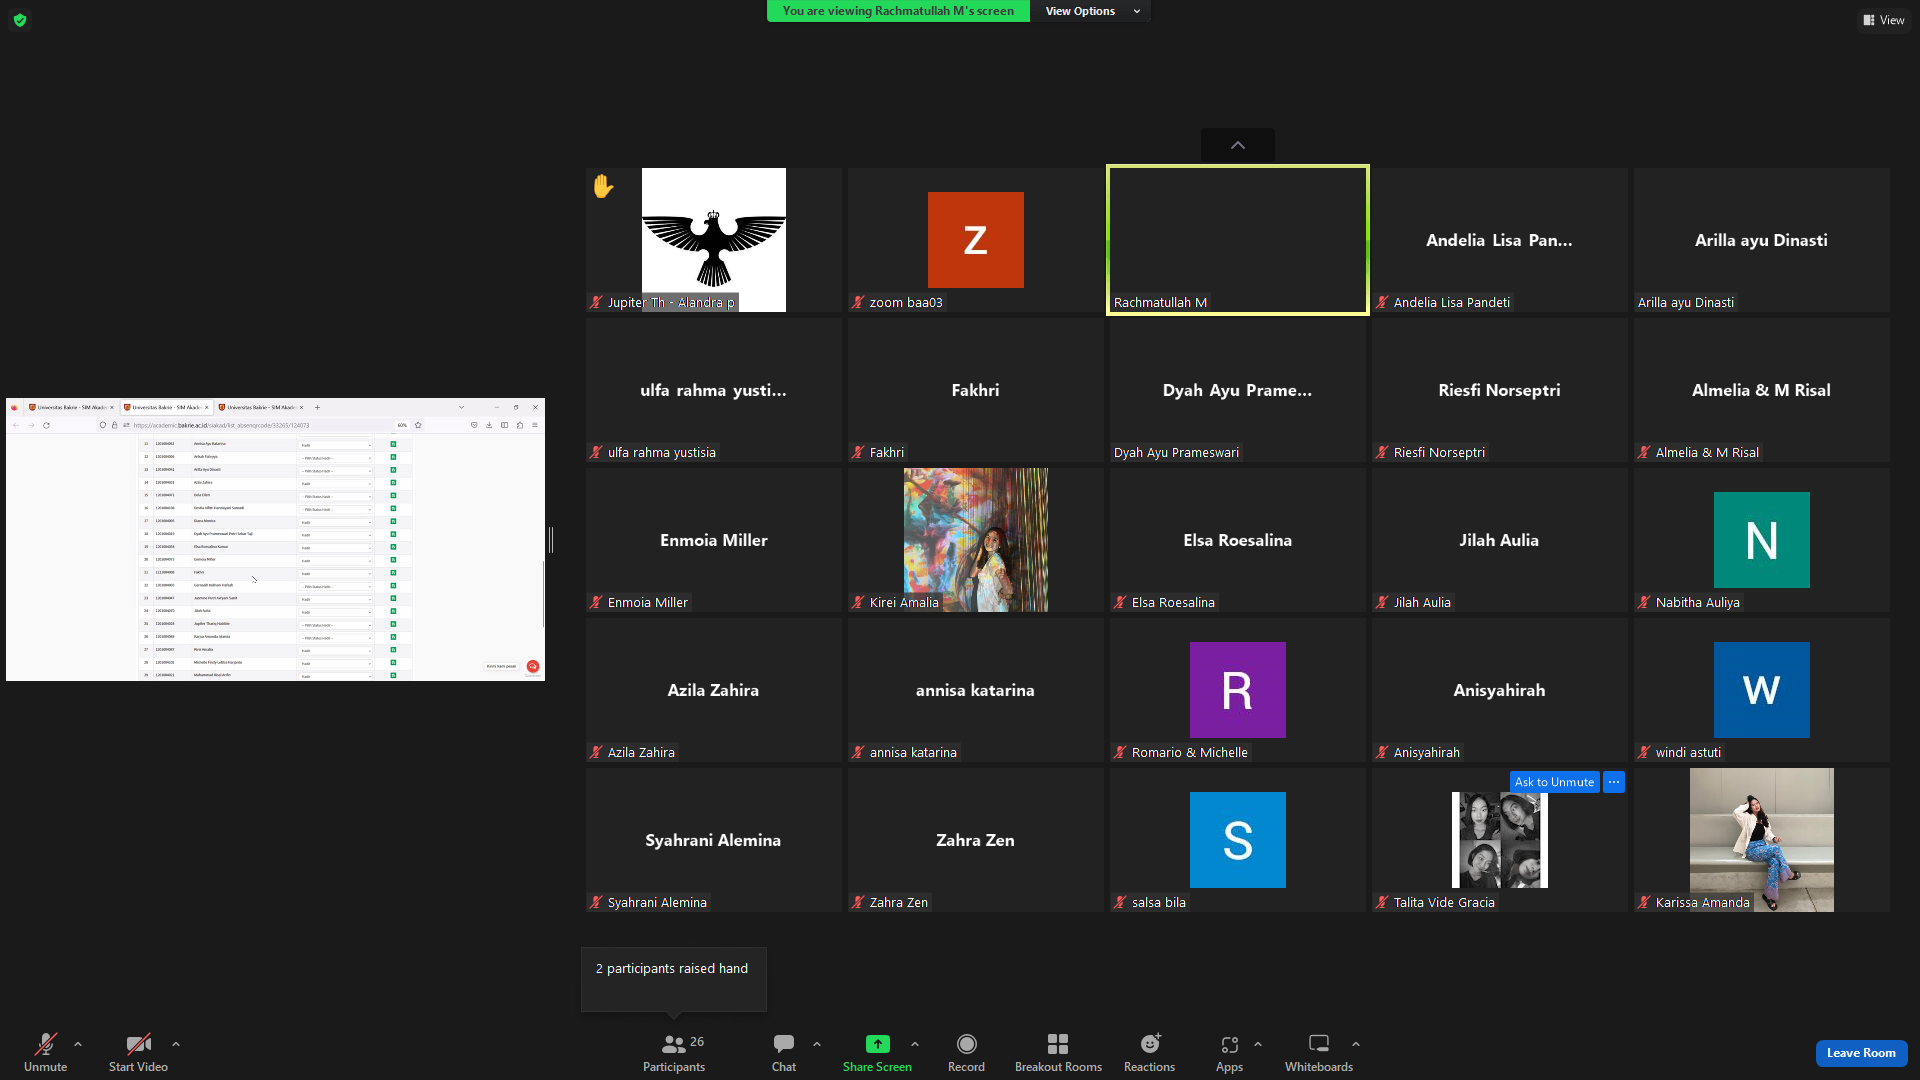1920x1080 pixels.
Task: Open the Chat panel
Action: click(x=784, y=1053)
